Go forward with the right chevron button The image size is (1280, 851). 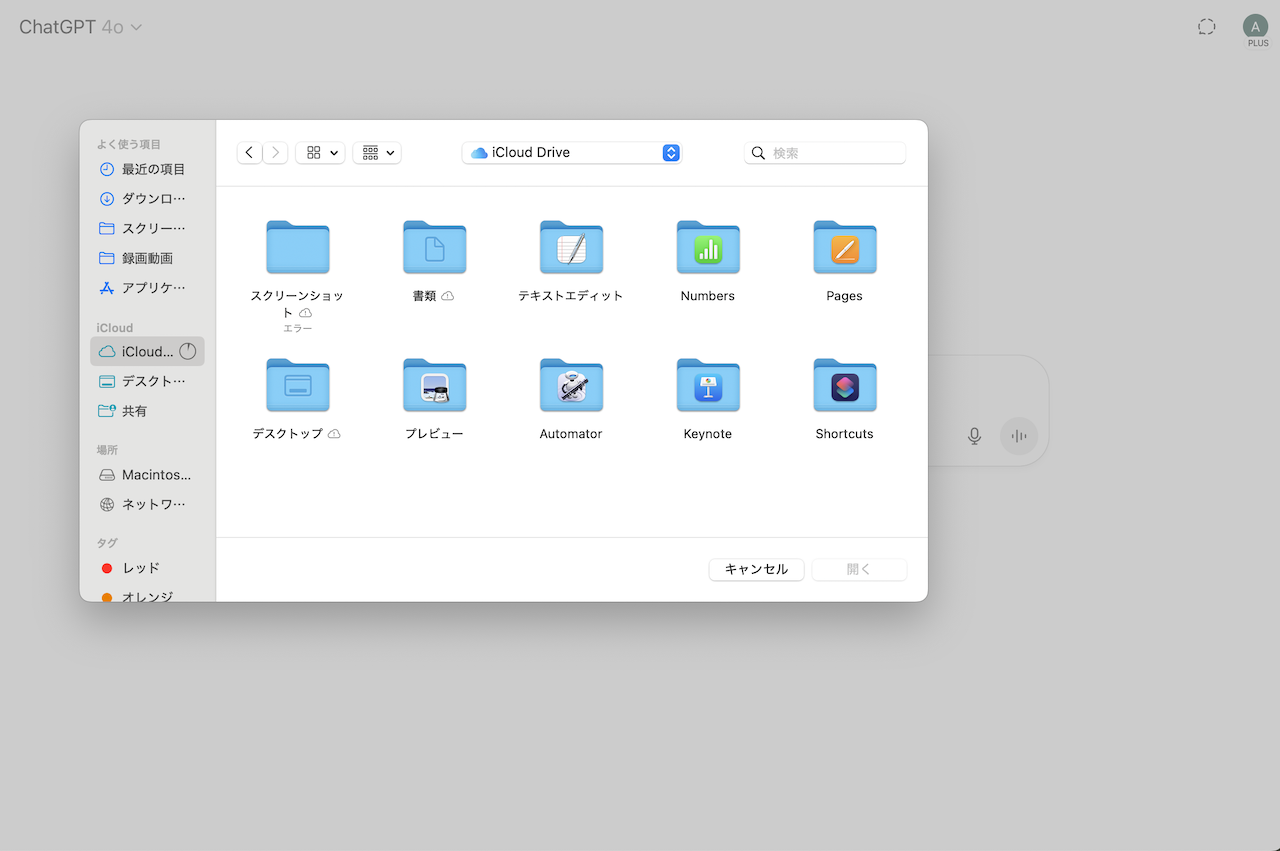[275, 153]
